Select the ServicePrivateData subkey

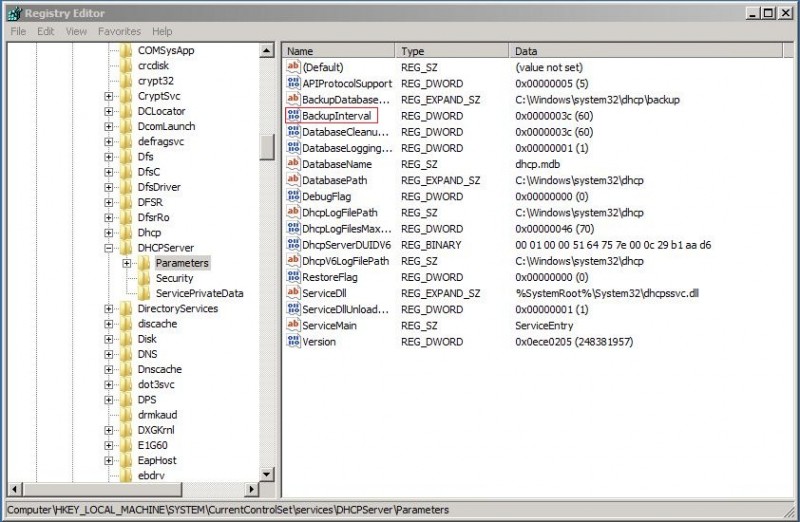[199, 294]
